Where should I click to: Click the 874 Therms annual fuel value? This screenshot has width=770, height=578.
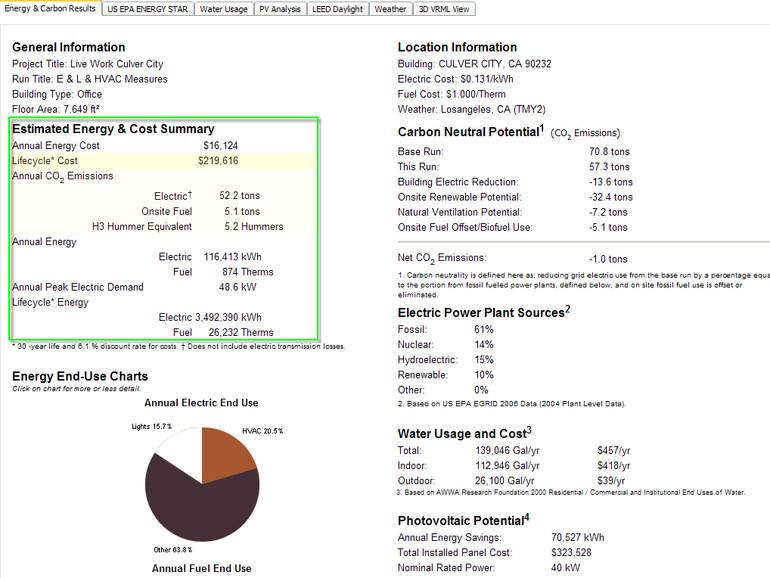[x=248, y=272]
